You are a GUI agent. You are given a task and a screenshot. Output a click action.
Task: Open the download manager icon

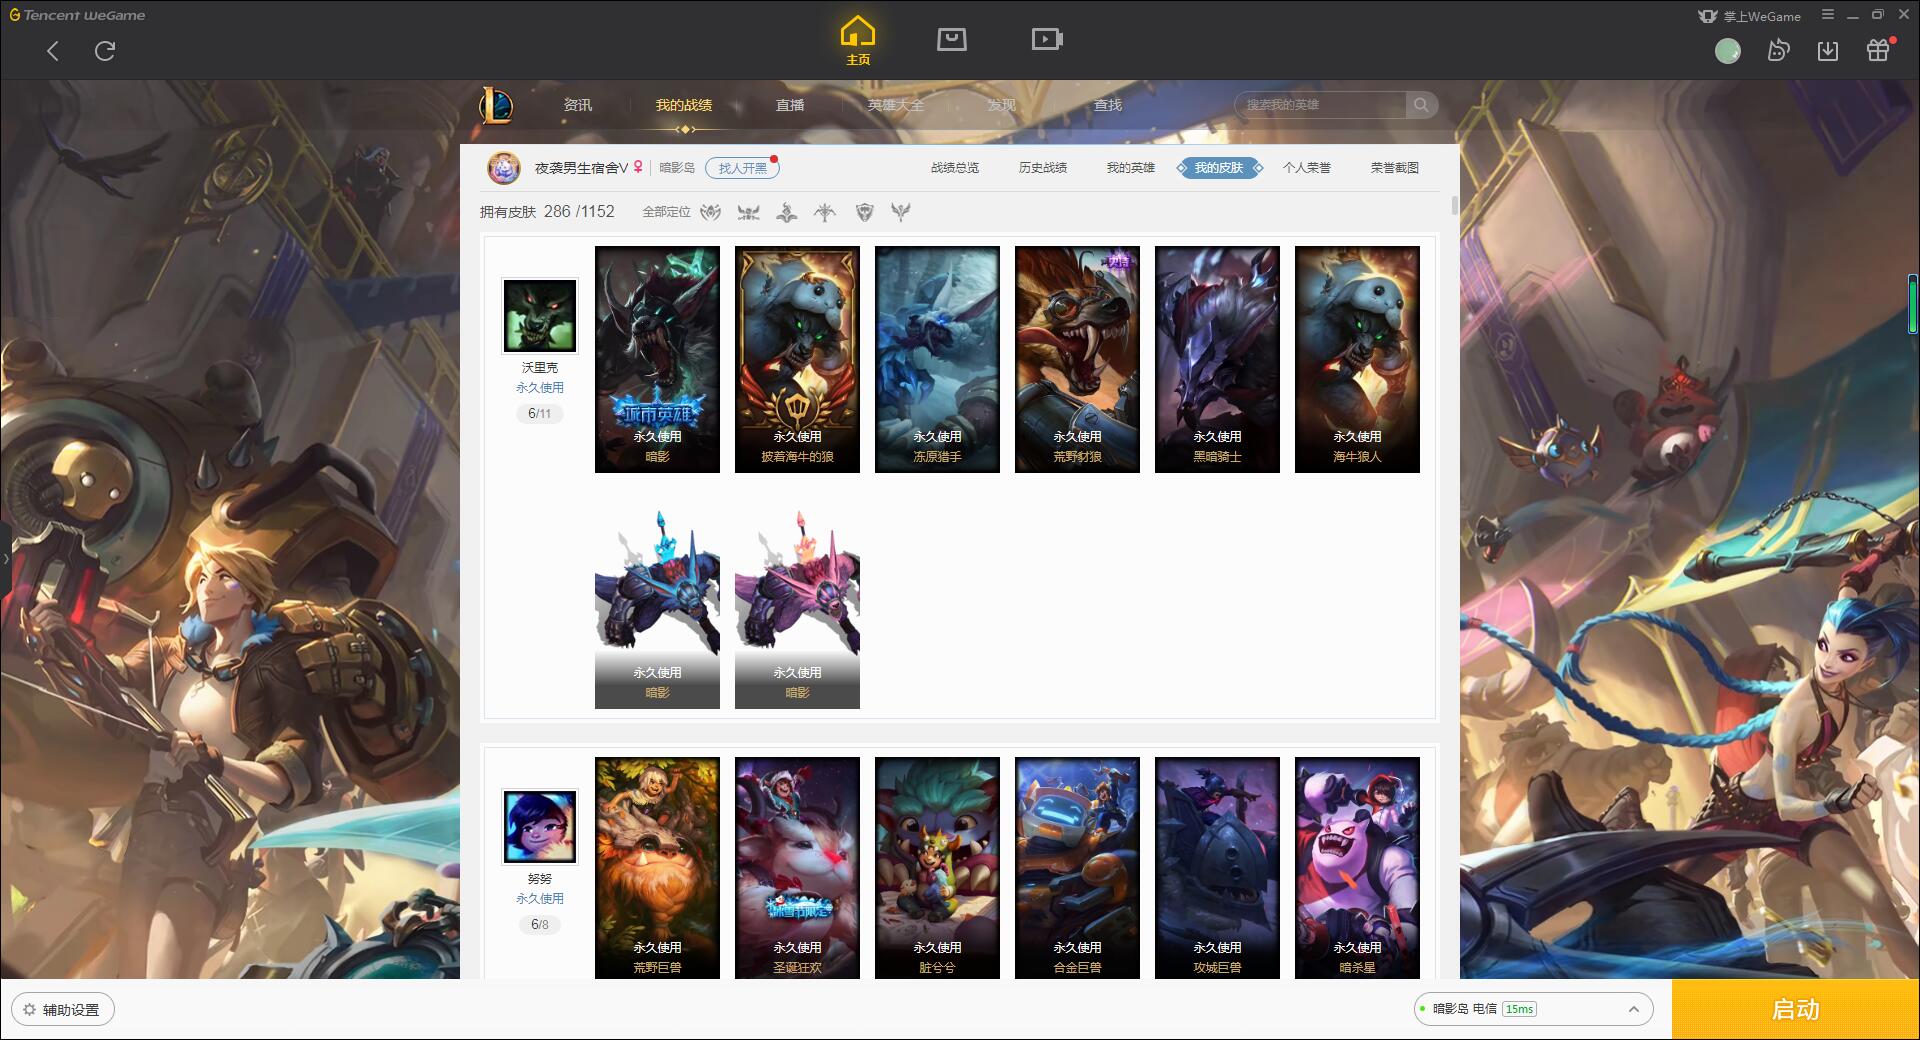pos(1828,50)
